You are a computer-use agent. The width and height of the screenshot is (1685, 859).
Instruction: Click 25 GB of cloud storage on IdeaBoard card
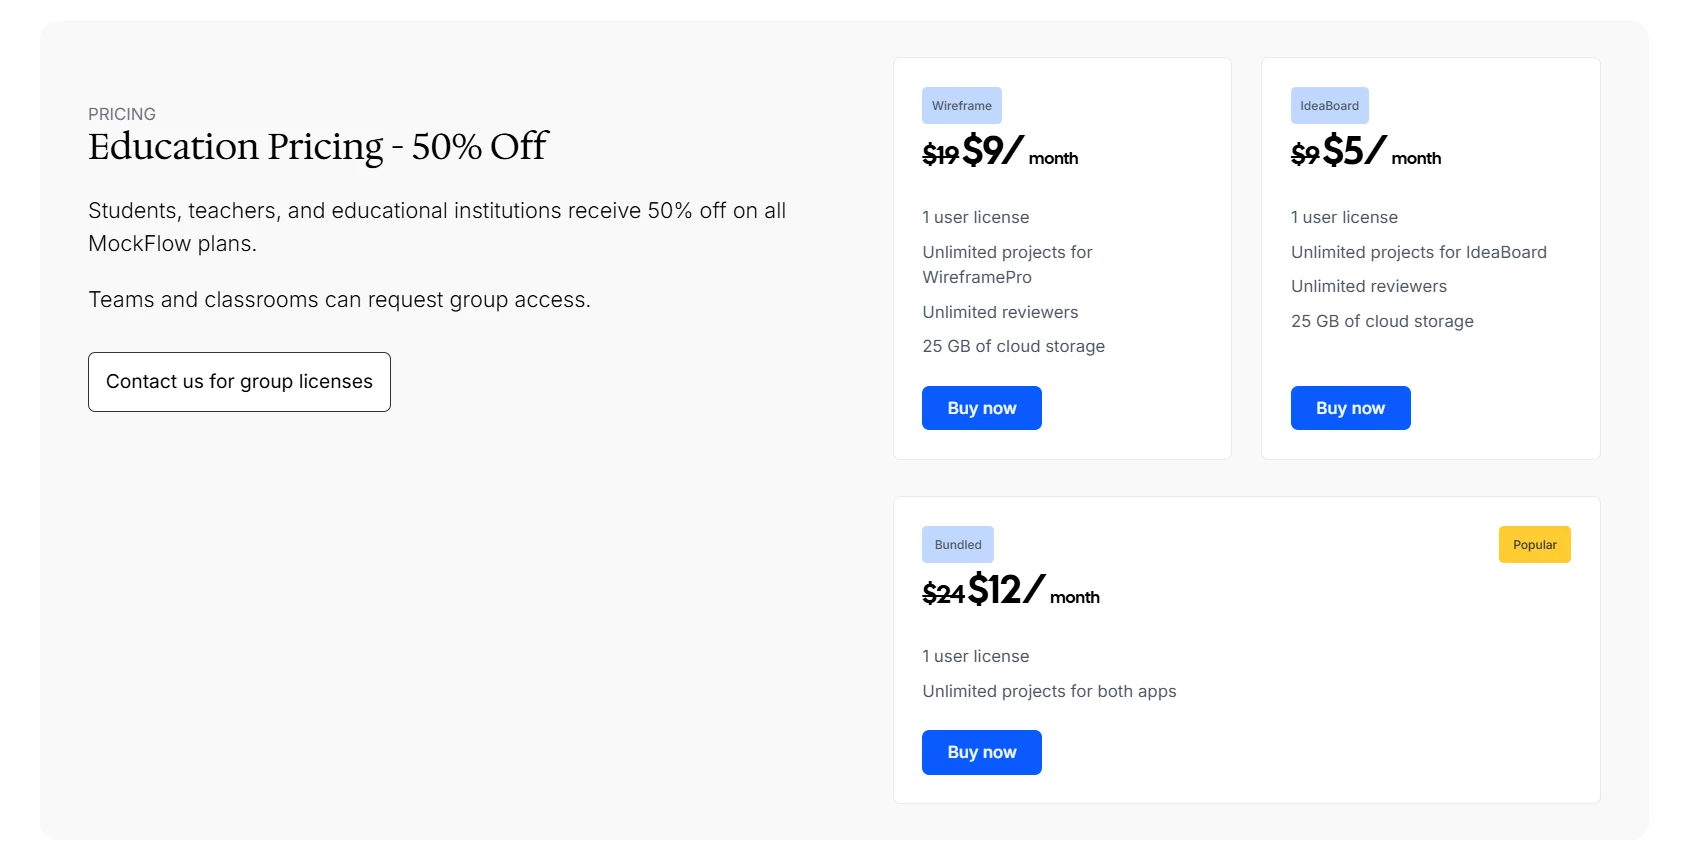click(1382, 320)
